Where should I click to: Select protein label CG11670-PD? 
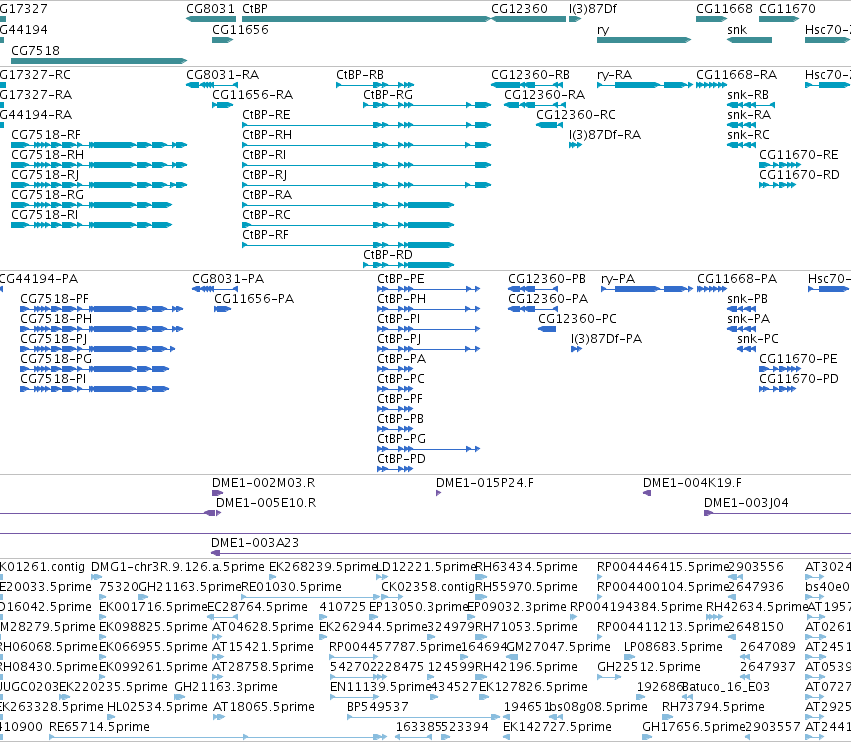[x=799, y=378]
